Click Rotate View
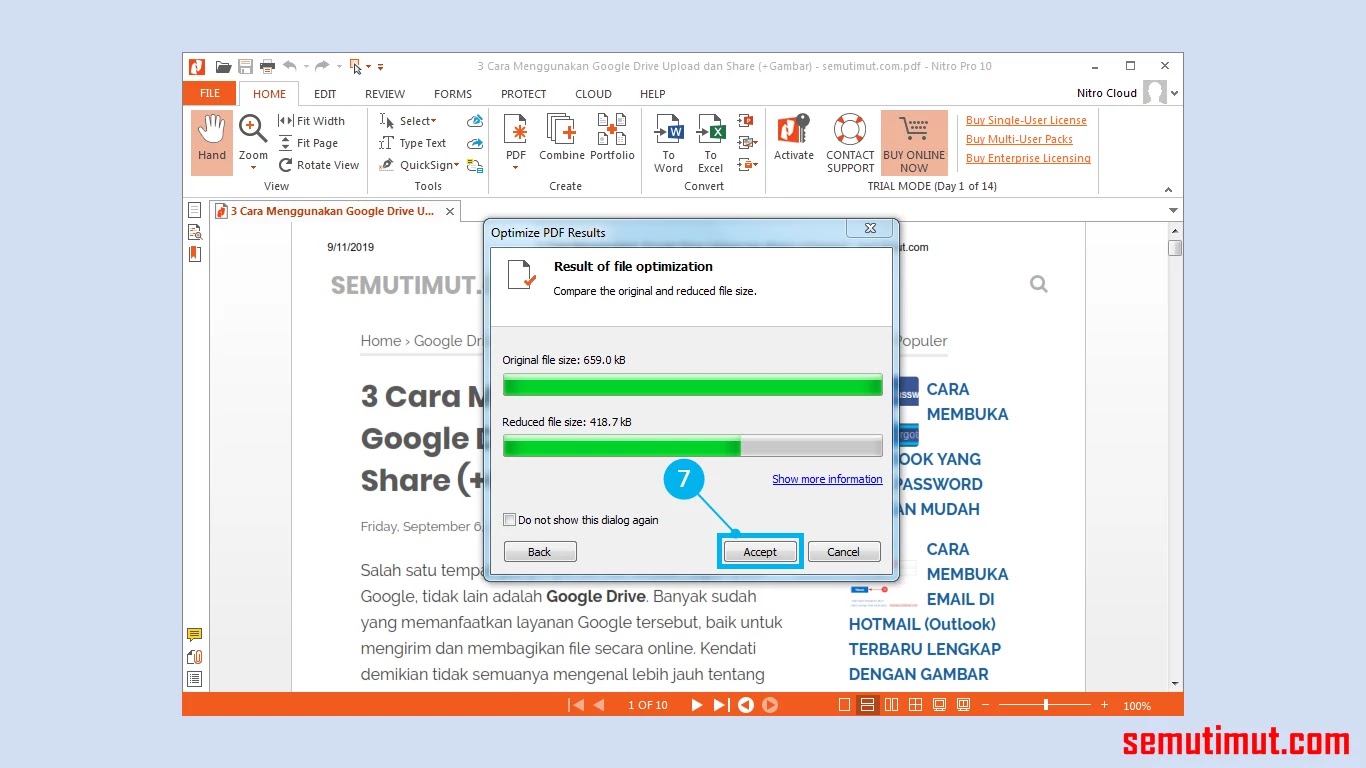The height and width of the screenshot is (768, 1366). pyautogui.click(x=318, y=165)
